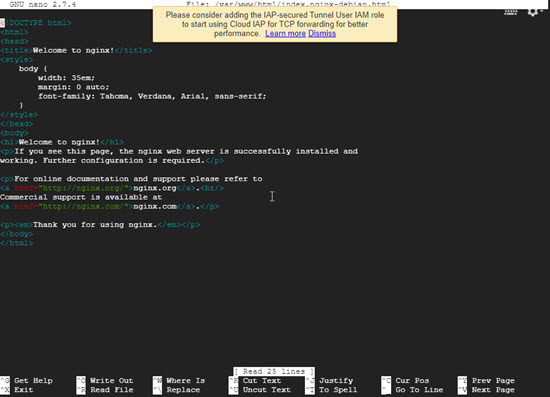Click the Learn more link
Screen dimensions: 550x397
pyautogui.click(x=285, y=34)
